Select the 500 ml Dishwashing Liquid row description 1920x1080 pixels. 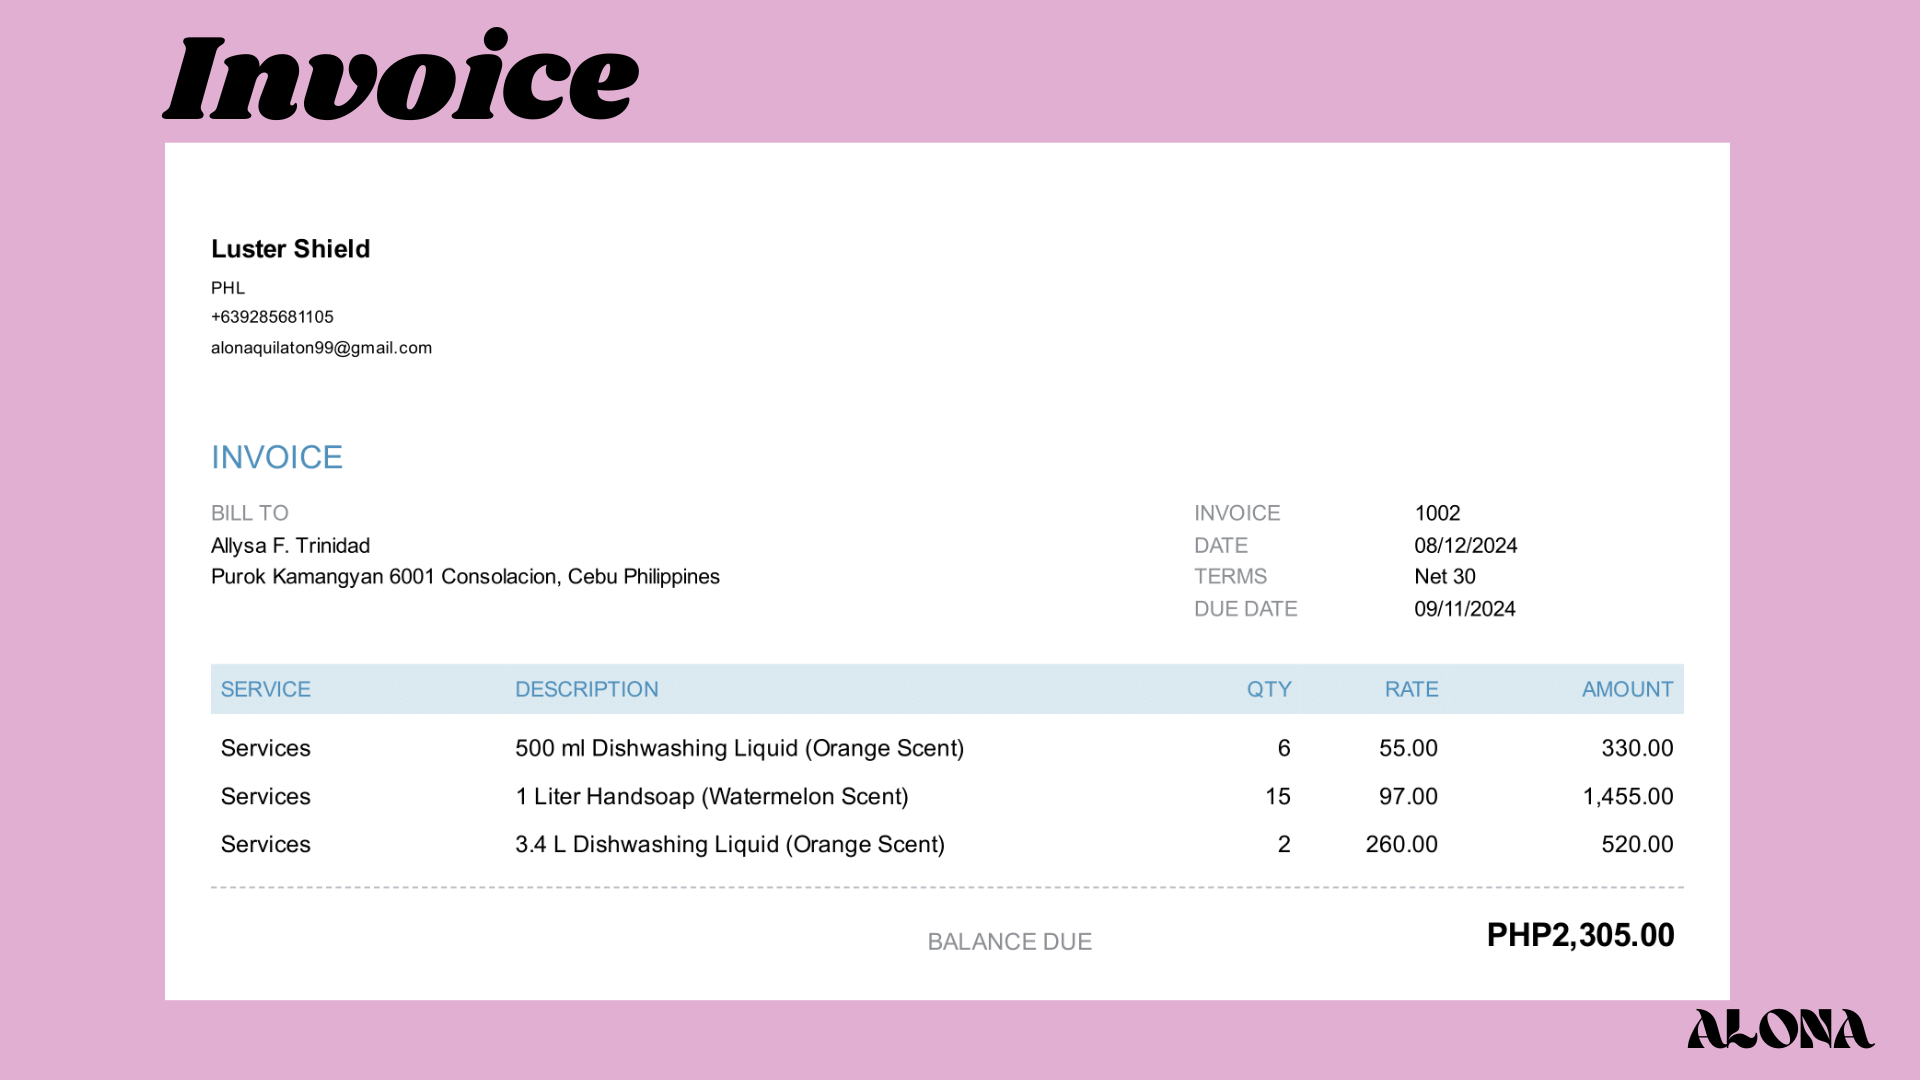point(739,748)
